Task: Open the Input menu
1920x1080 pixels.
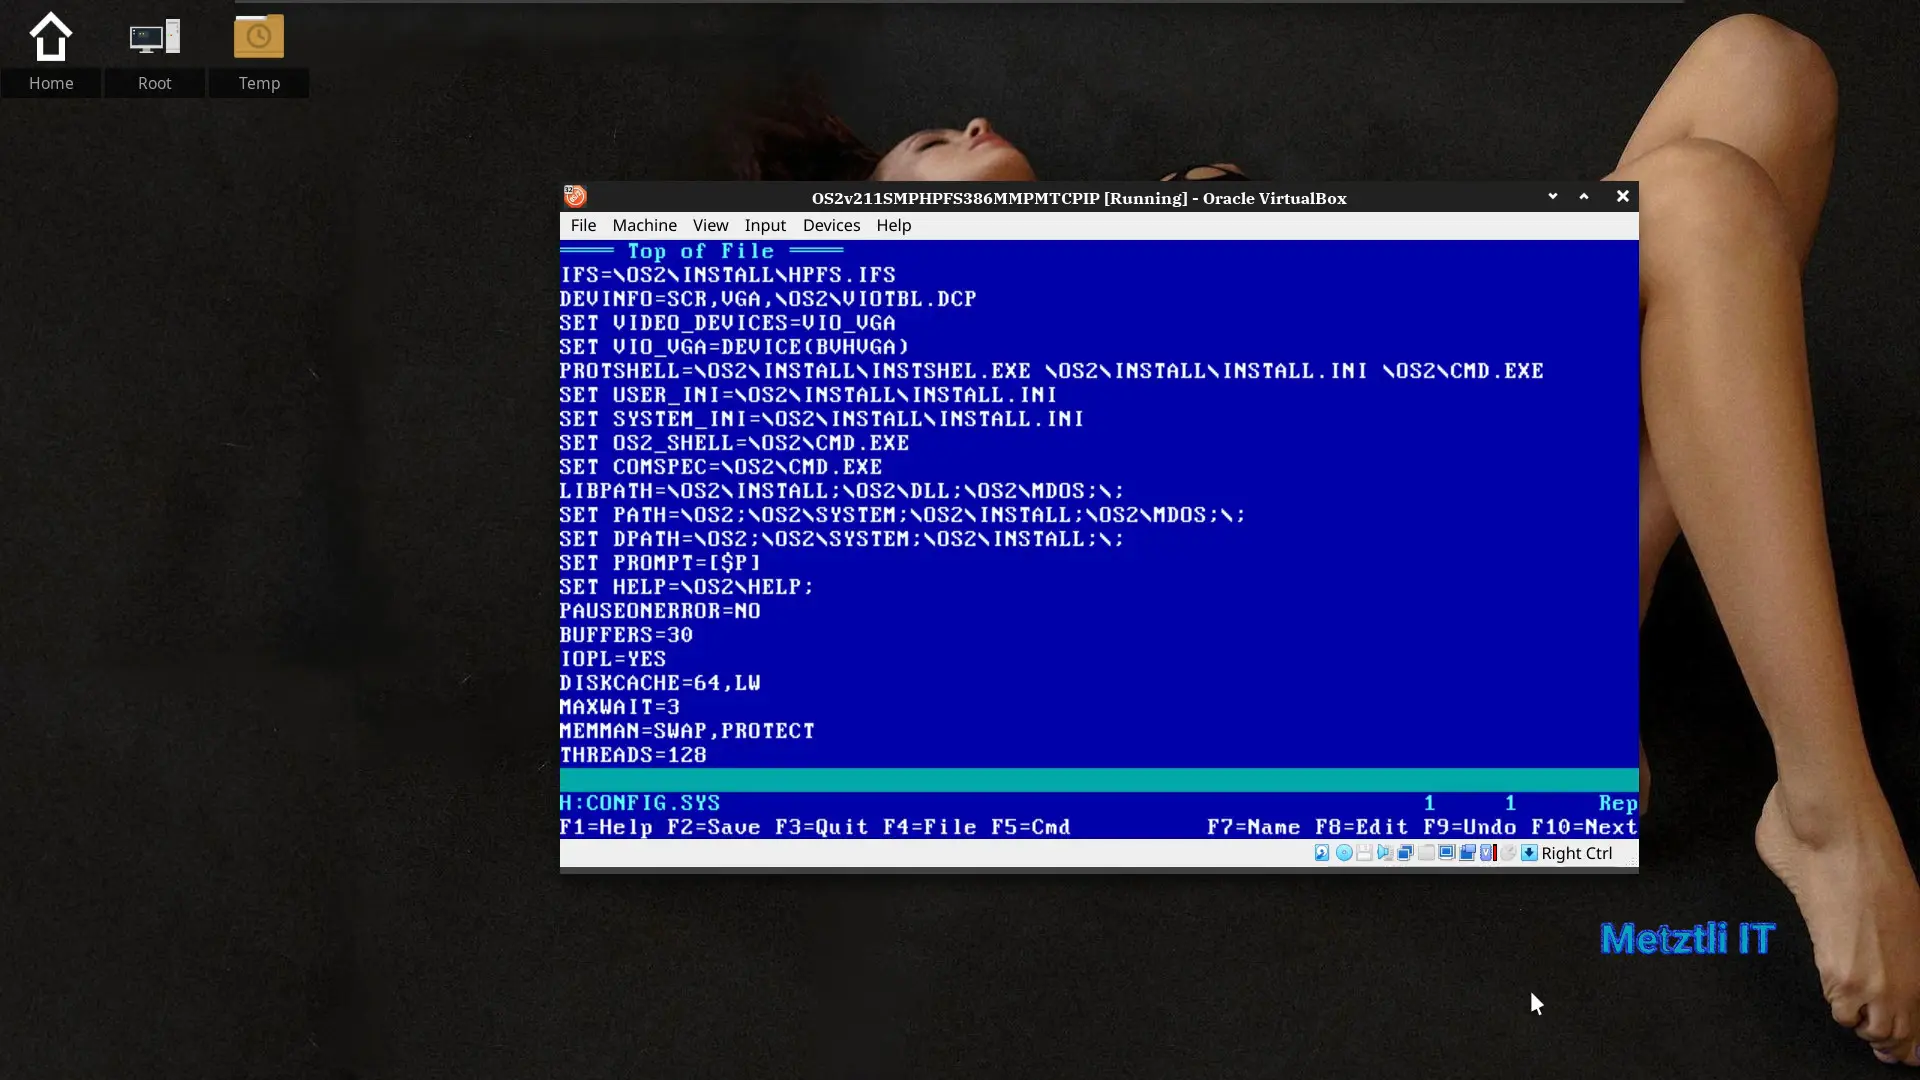Action: (x=765, y=225)
